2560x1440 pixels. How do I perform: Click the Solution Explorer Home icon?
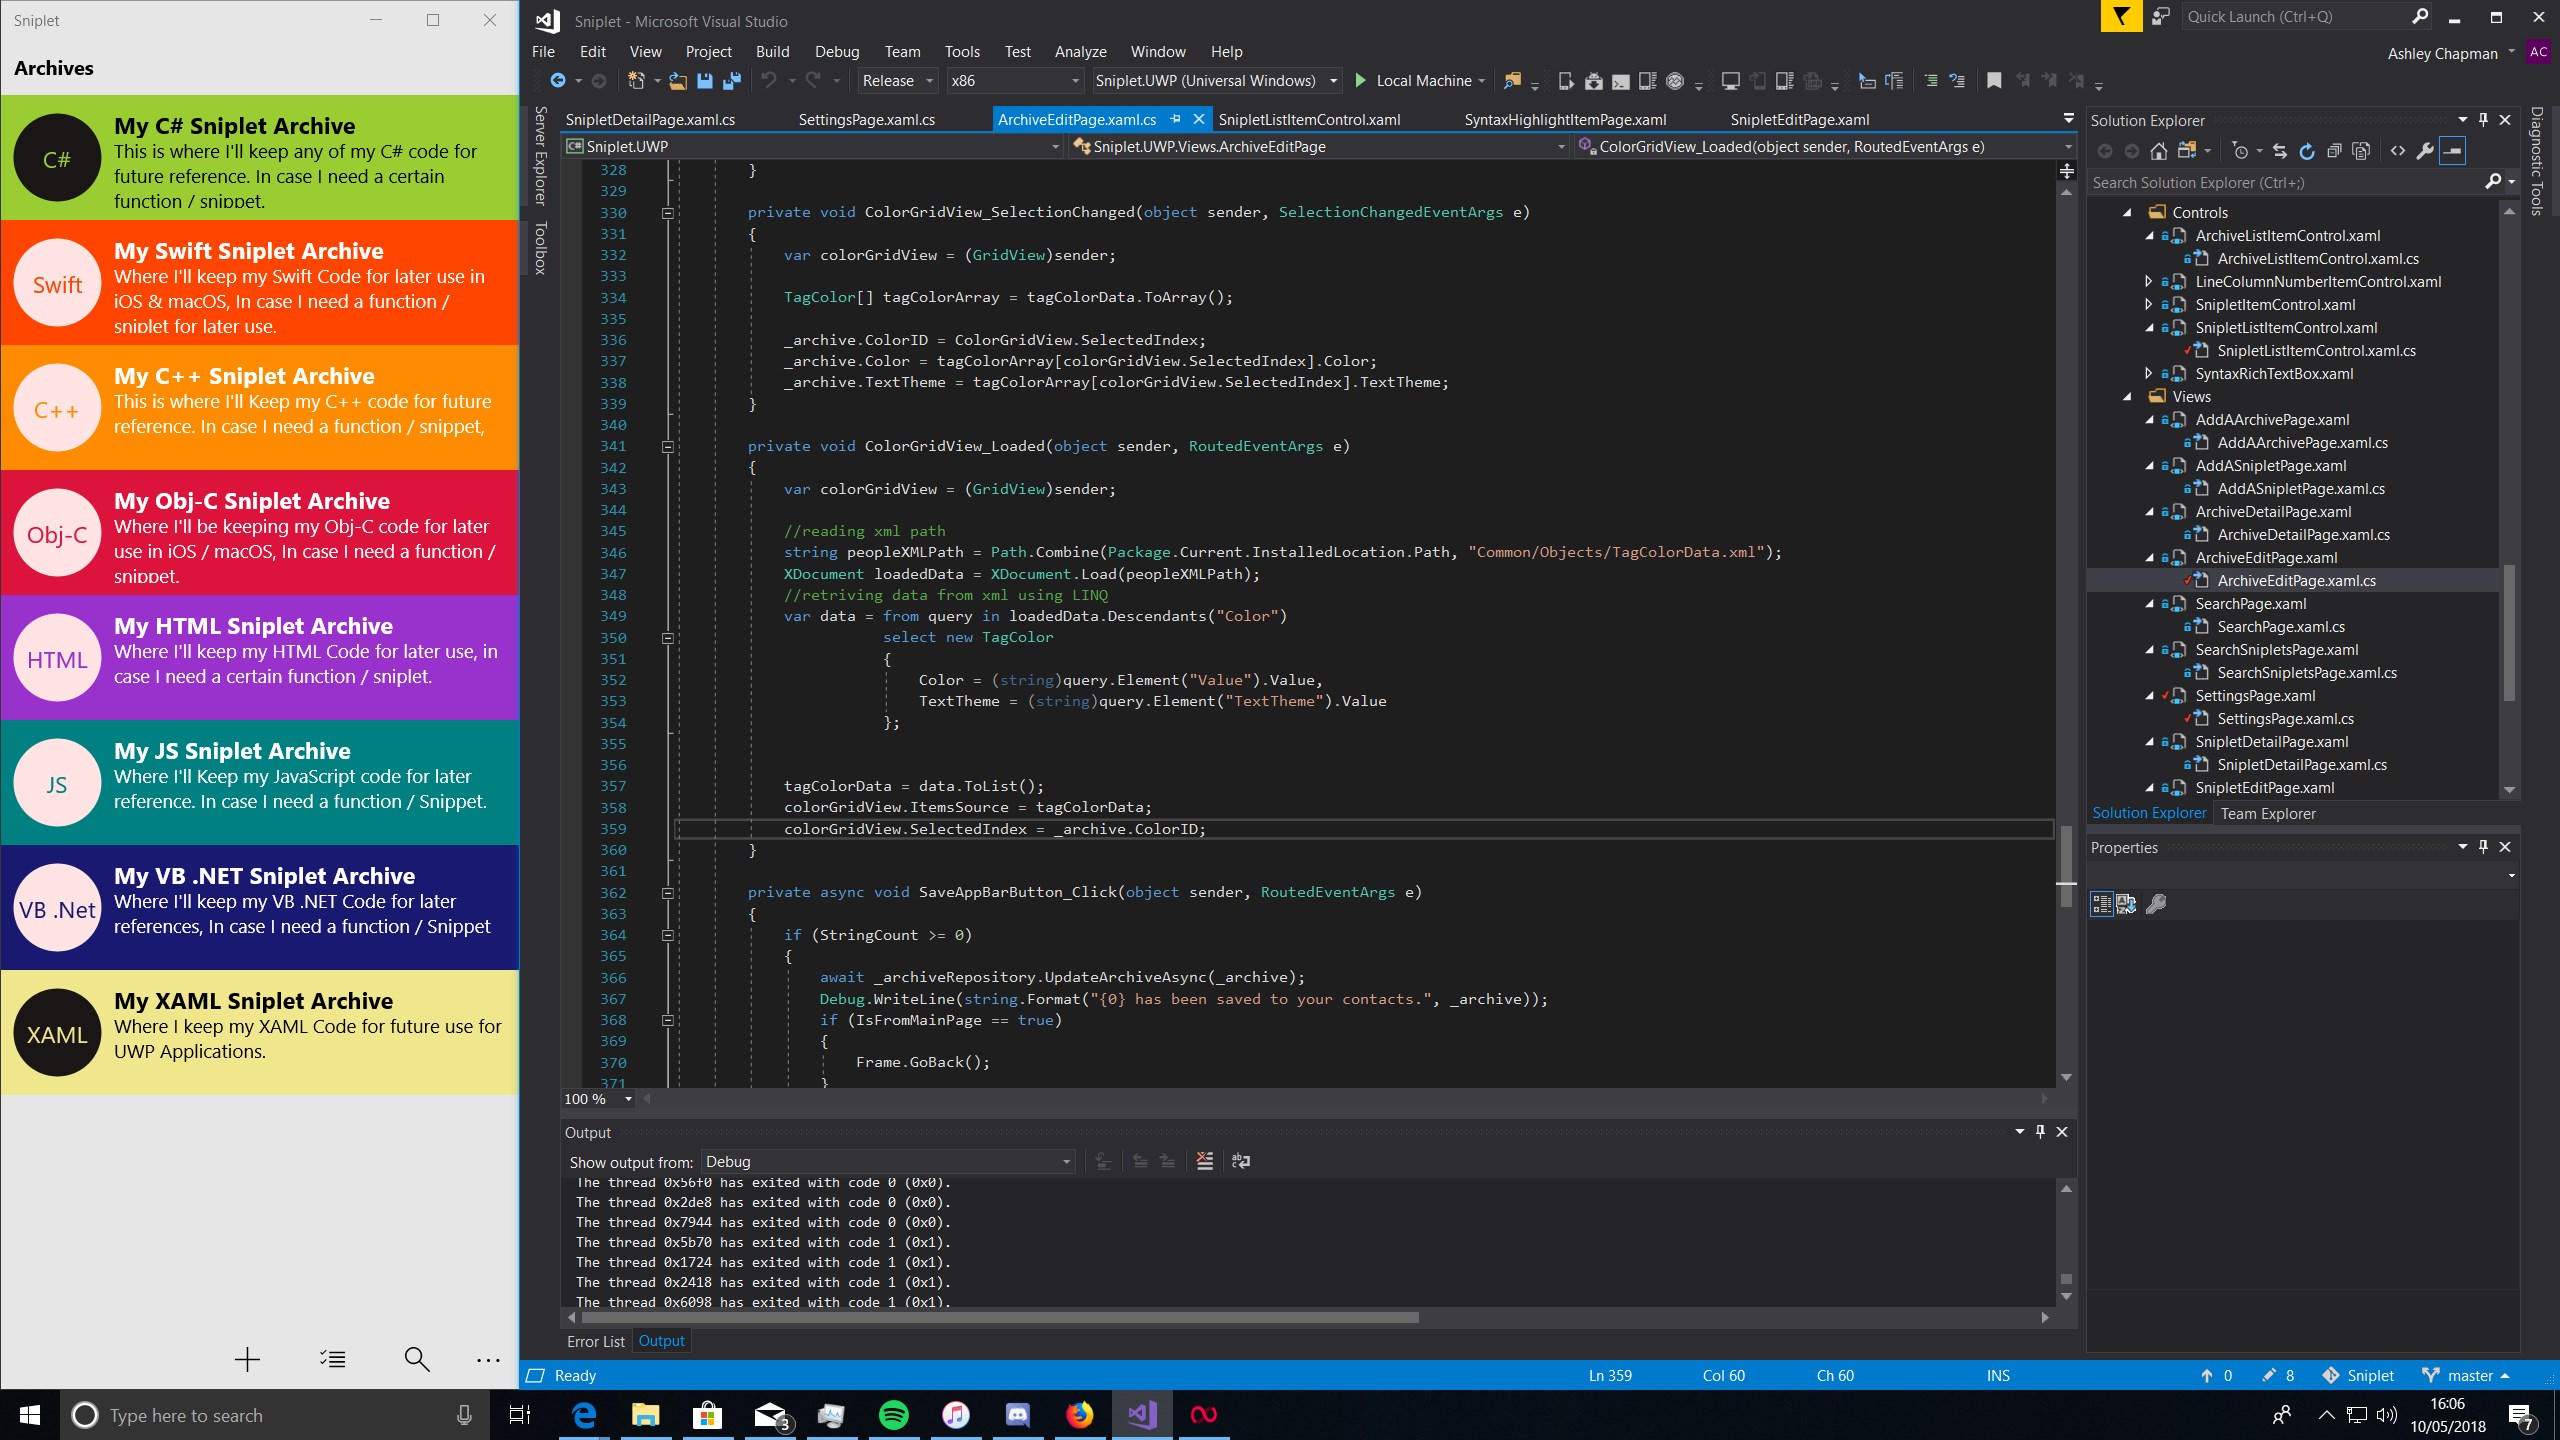[x=2159, y=151]
